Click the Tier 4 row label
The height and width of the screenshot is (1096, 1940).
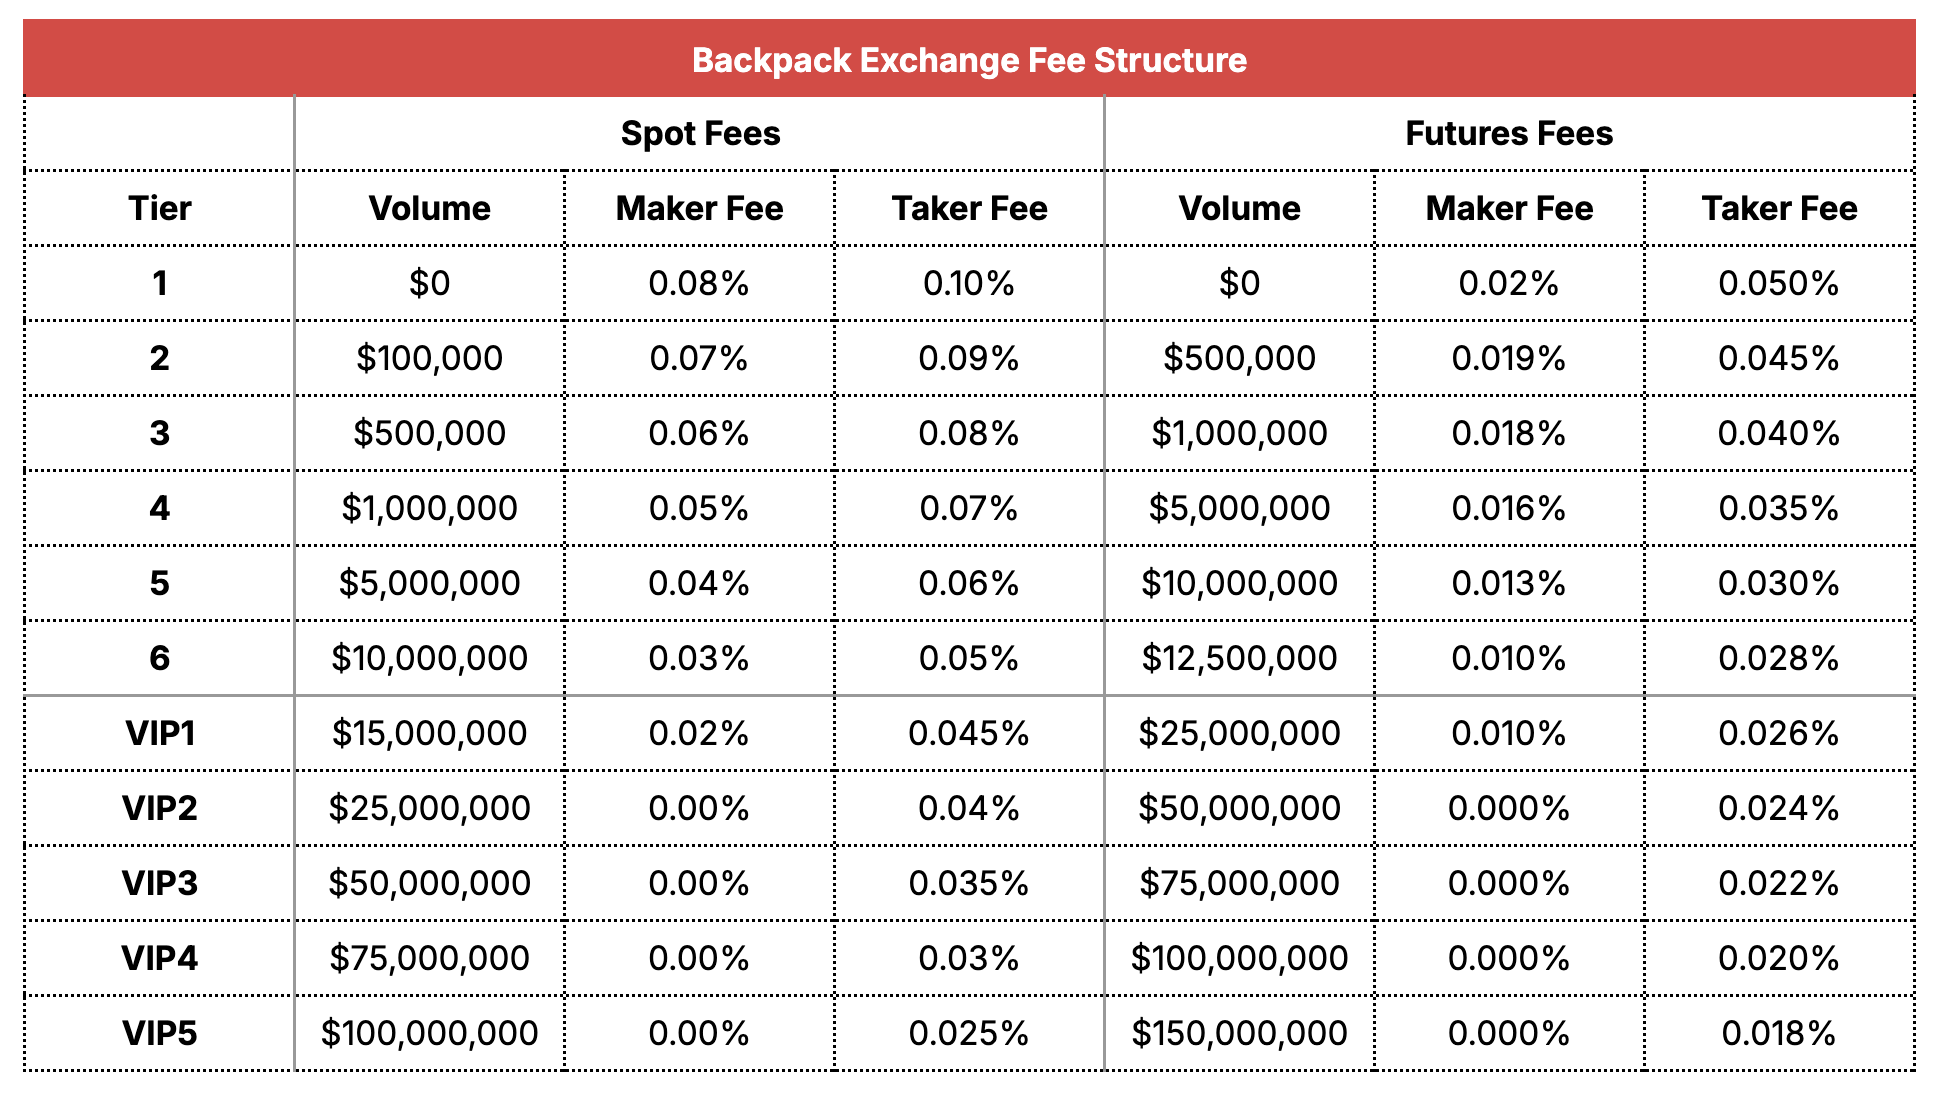[x=159, y=508]
